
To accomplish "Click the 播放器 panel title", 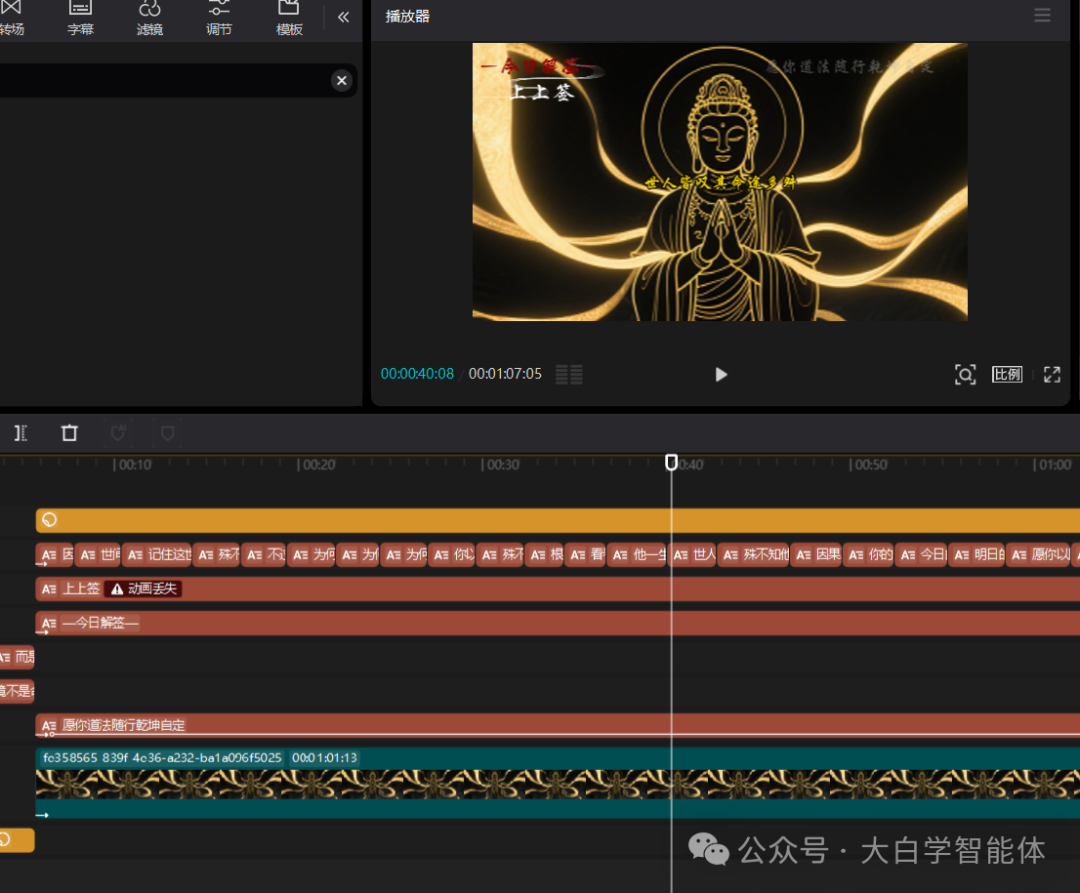I will click(x=407, y=16).
